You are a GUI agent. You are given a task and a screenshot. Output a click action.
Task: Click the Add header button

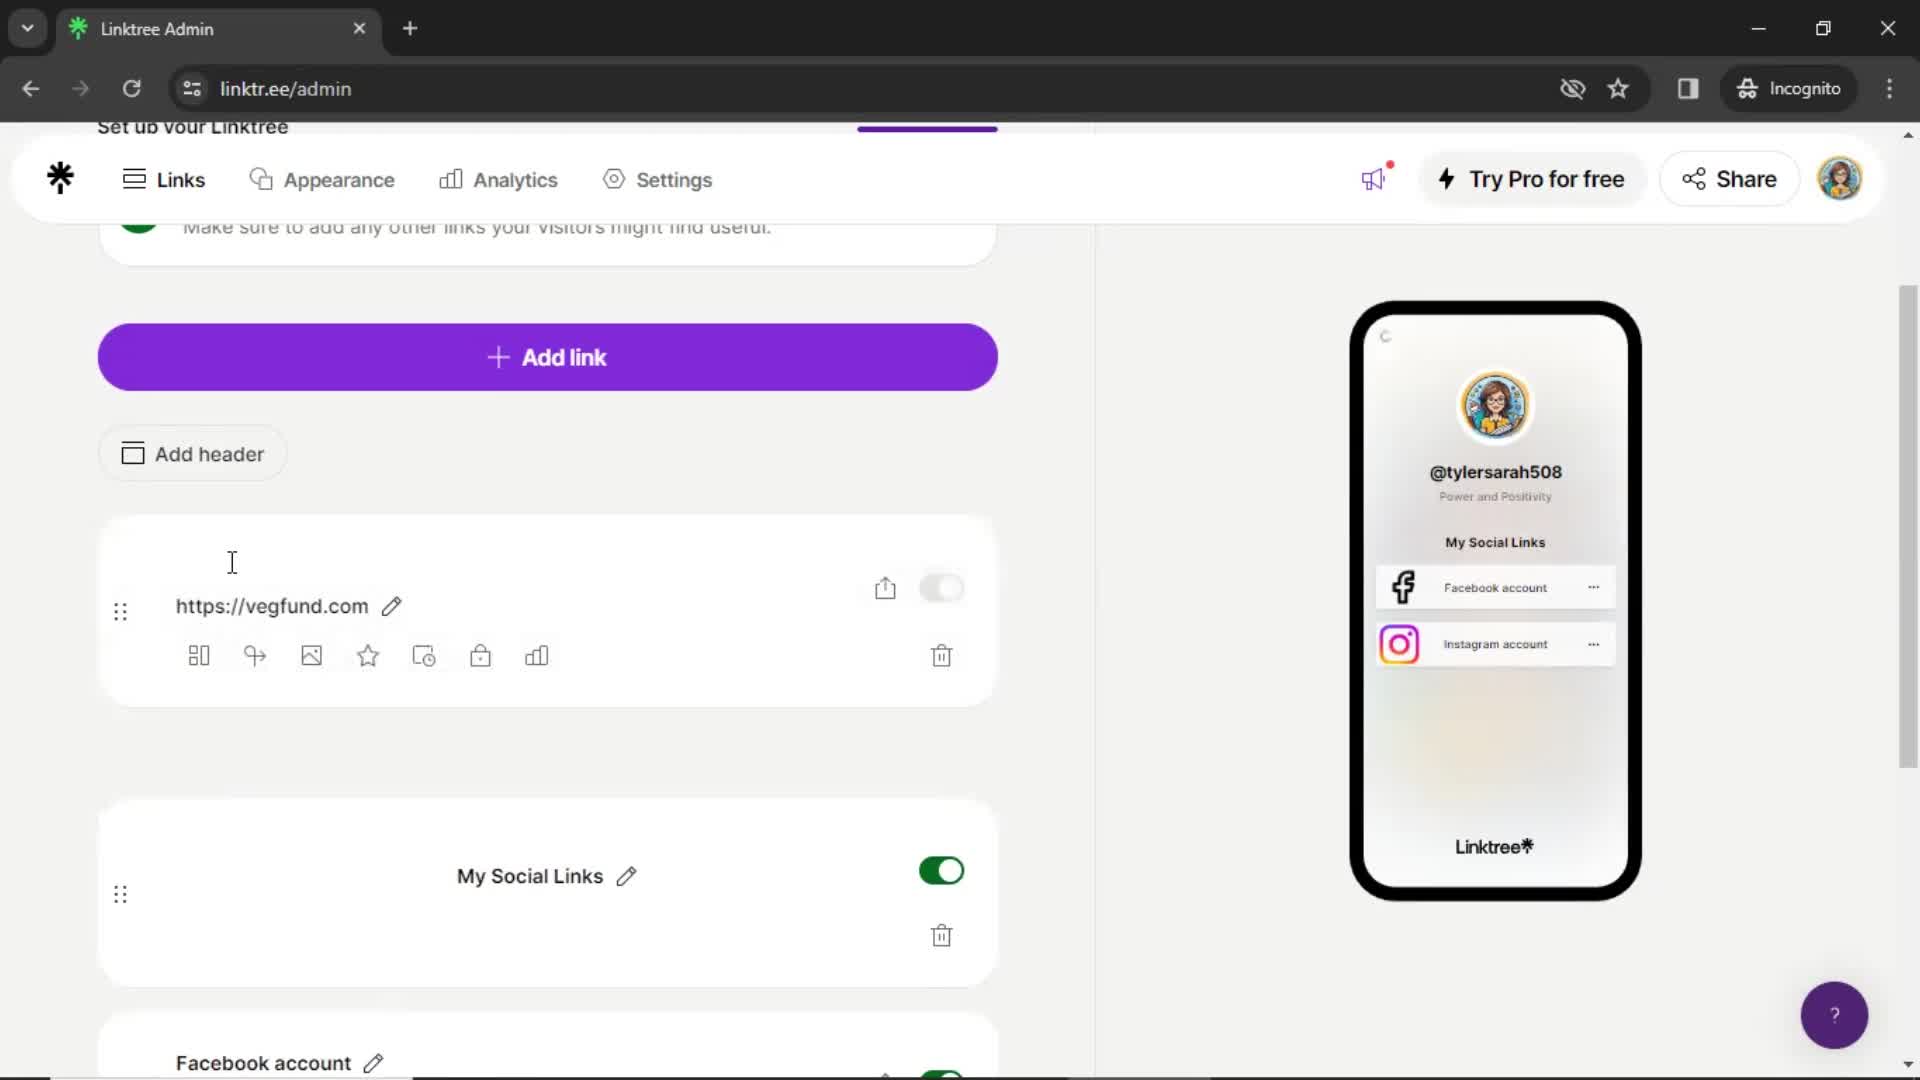[193, 454]
